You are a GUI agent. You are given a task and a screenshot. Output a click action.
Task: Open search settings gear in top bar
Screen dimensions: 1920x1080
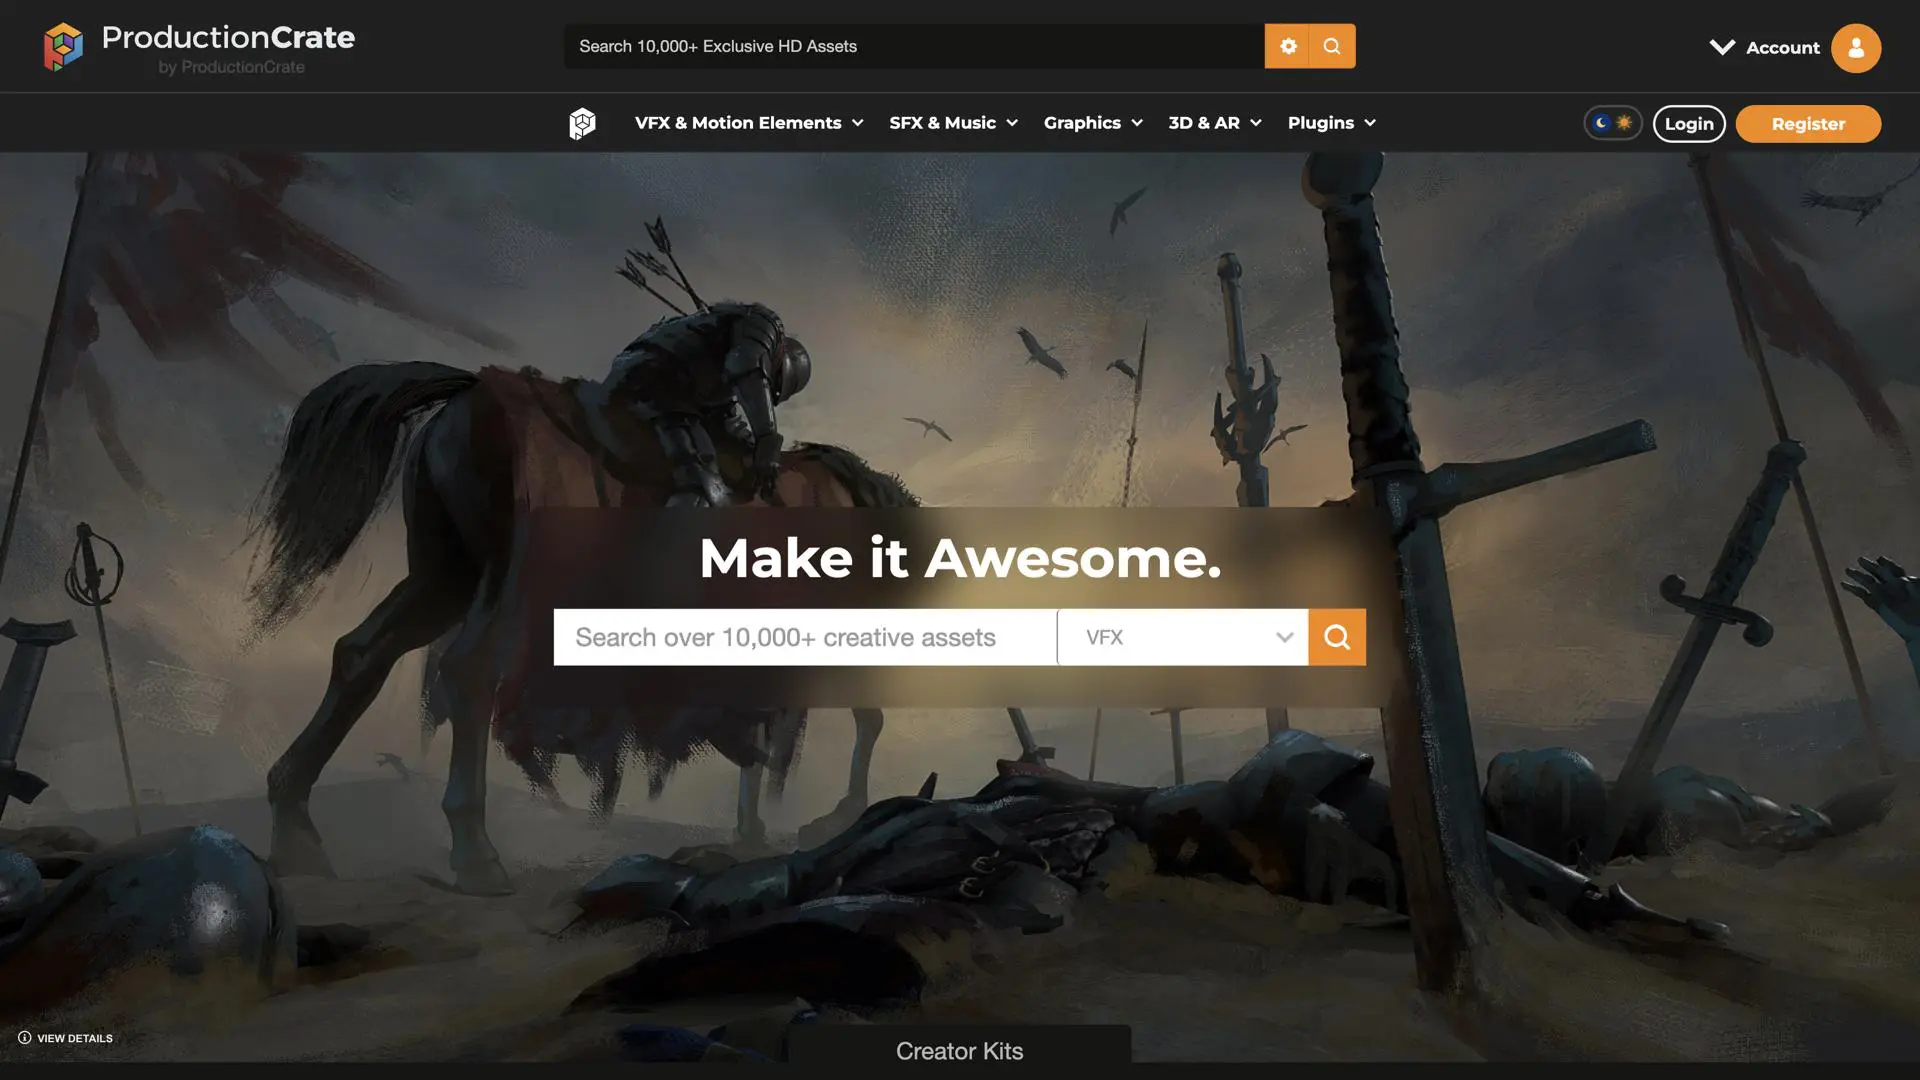coord(1287,46)
